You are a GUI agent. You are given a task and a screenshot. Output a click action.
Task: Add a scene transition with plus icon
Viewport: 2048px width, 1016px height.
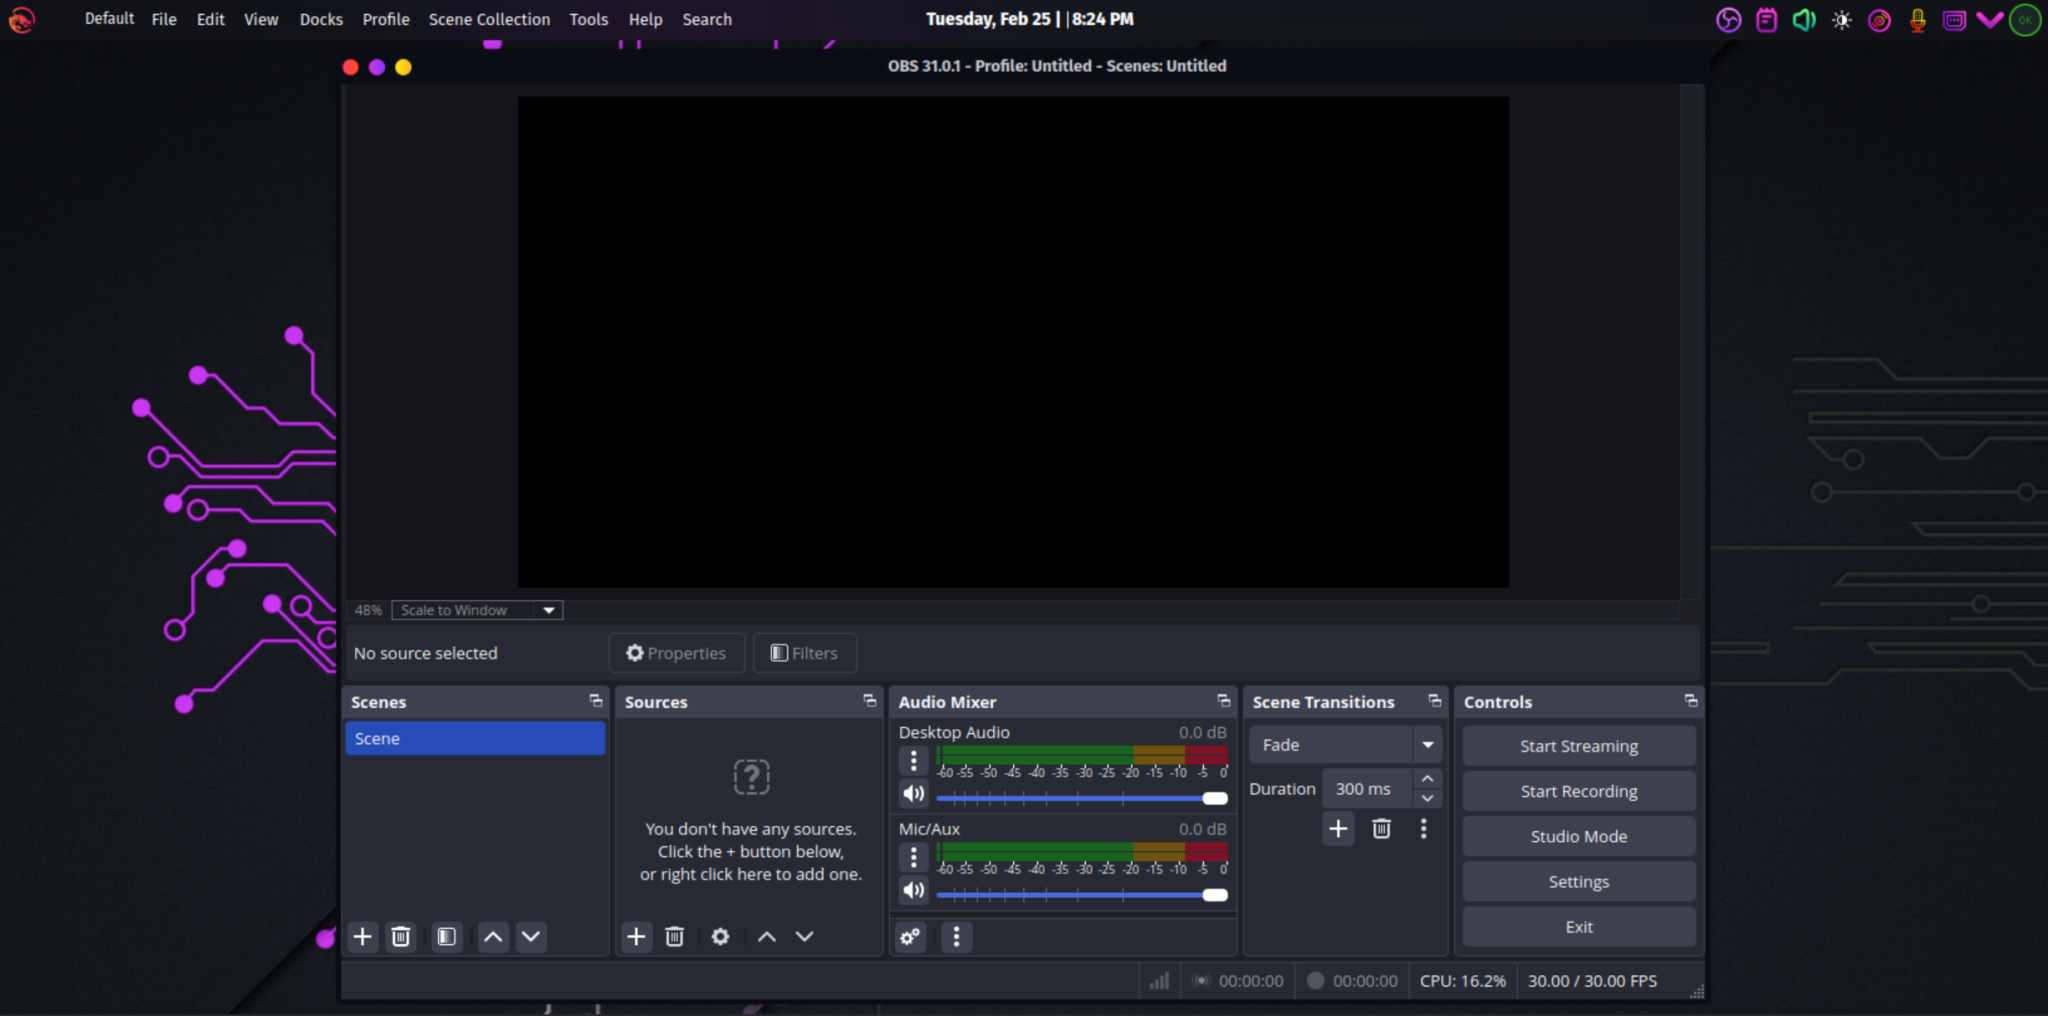(1338, 828)
